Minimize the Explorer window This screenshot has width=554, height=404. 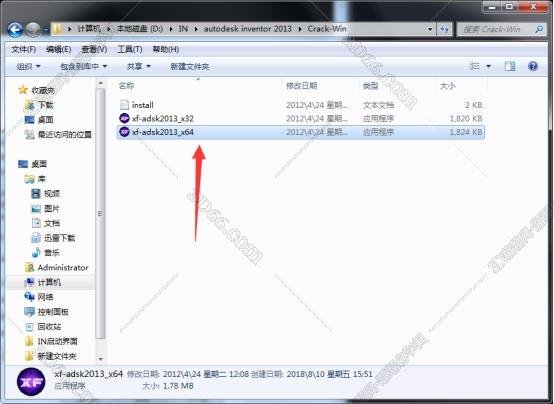(492, 7)
